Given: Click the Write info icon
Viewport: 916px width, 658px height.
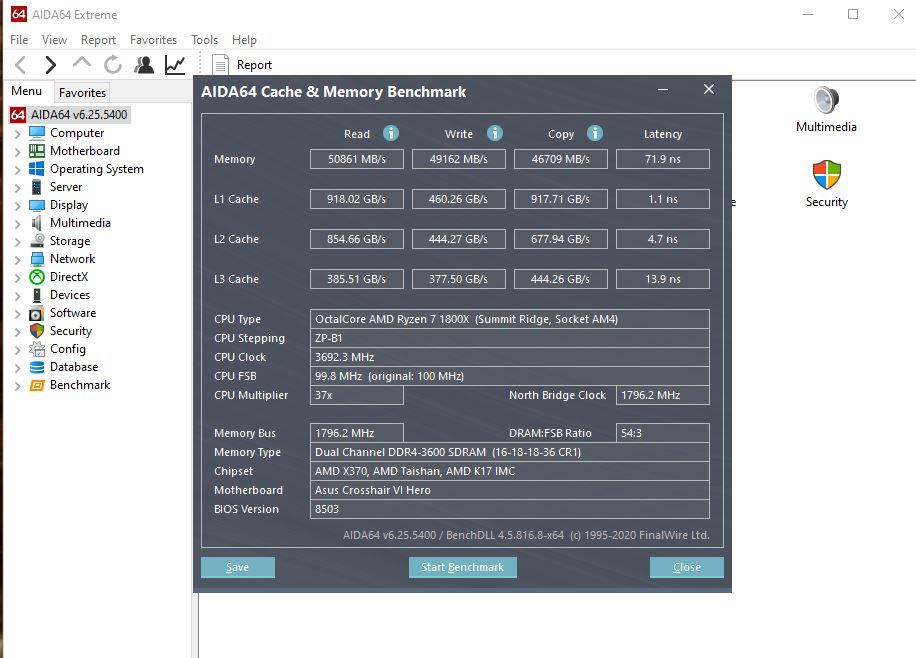Looking at the screenshot, I should (x=495, y=133).
